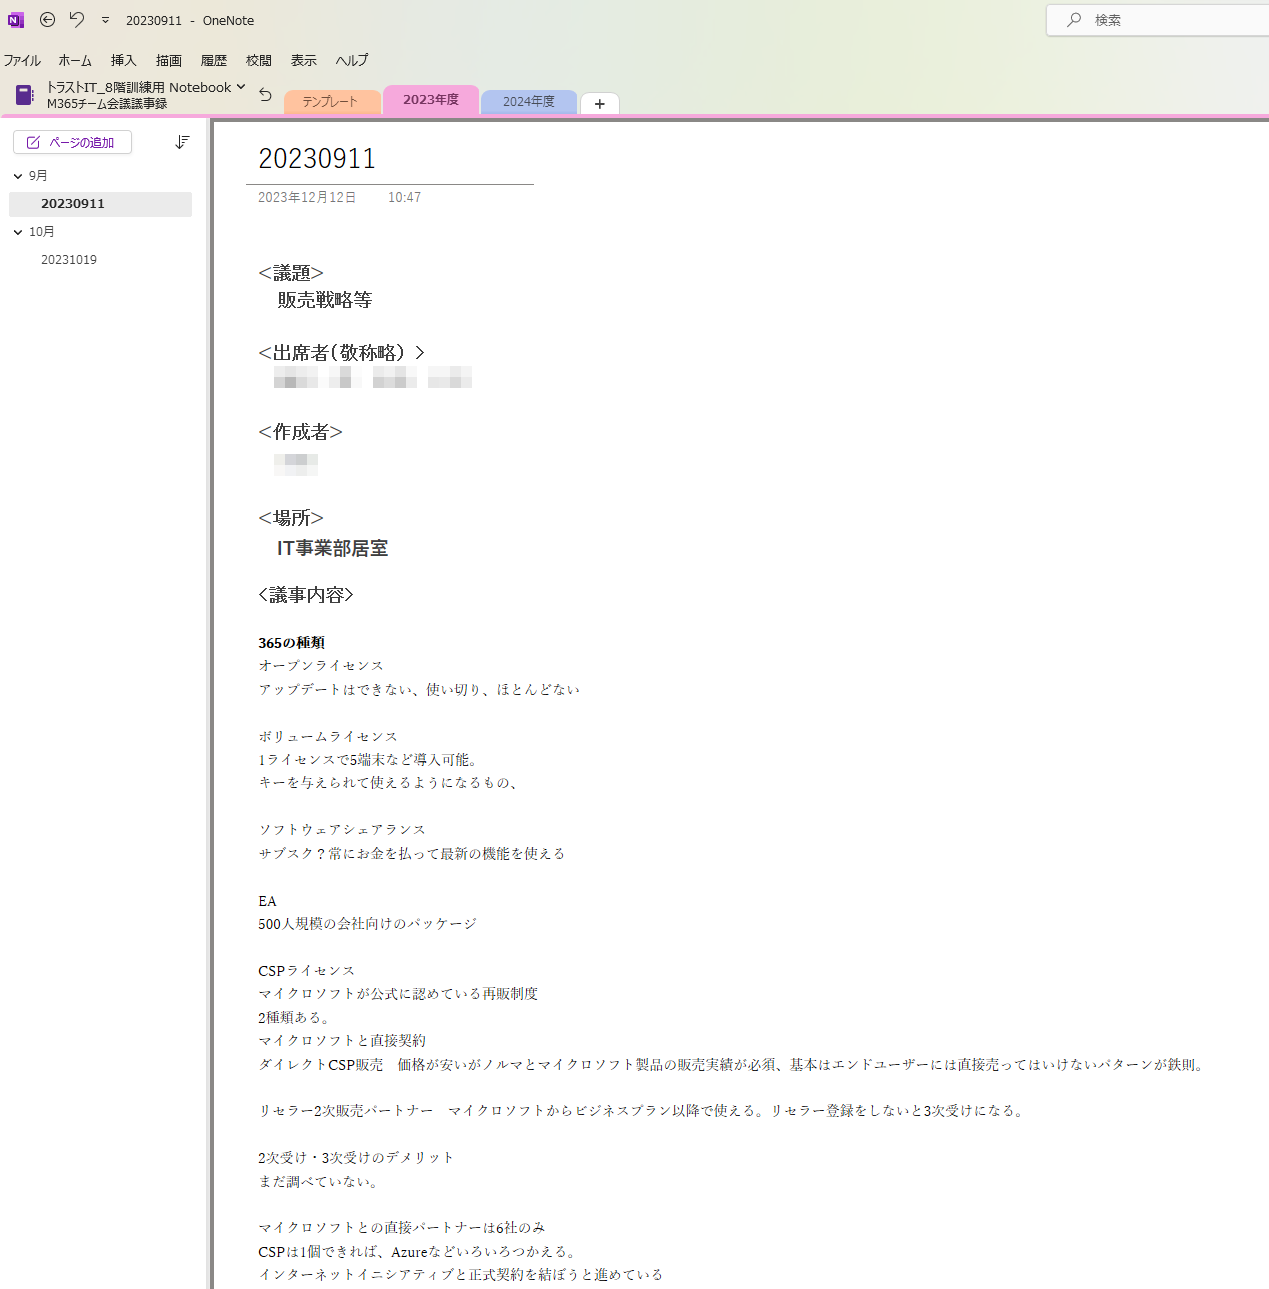
Task: Click the page title 20230911
Action: (317, 159)
